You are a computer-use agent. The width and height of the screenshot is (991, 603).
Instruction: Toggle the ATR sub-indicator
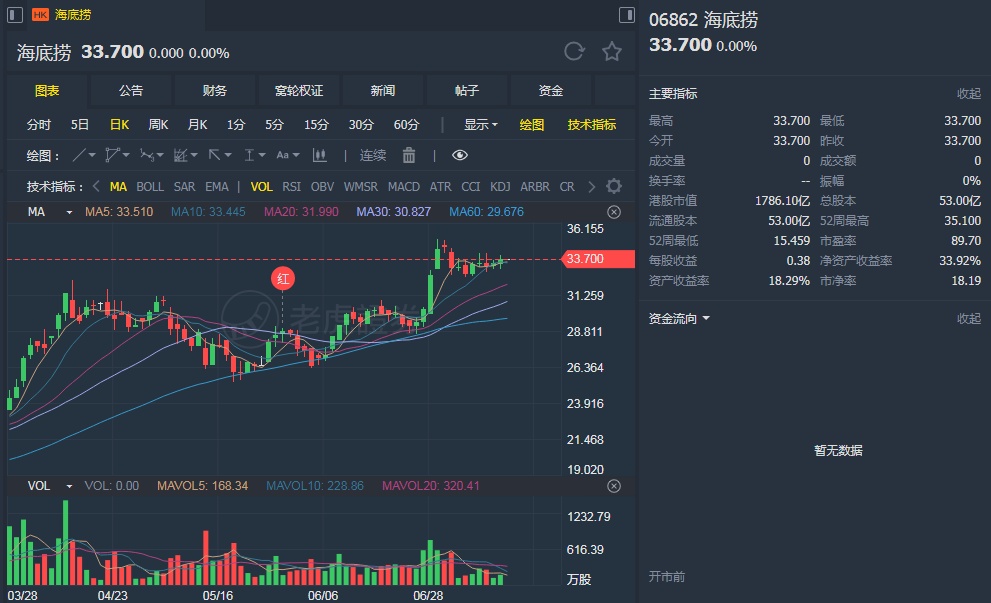click(x=440, y=186)
